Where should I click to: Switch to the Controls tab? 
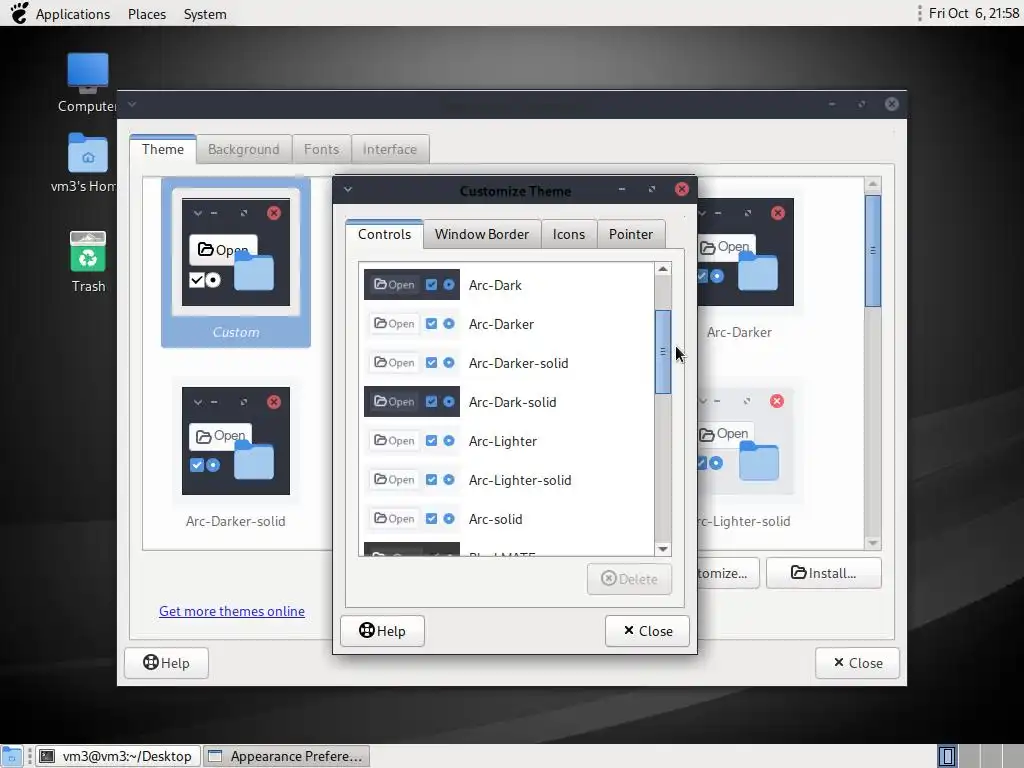[x=384, y=234]
